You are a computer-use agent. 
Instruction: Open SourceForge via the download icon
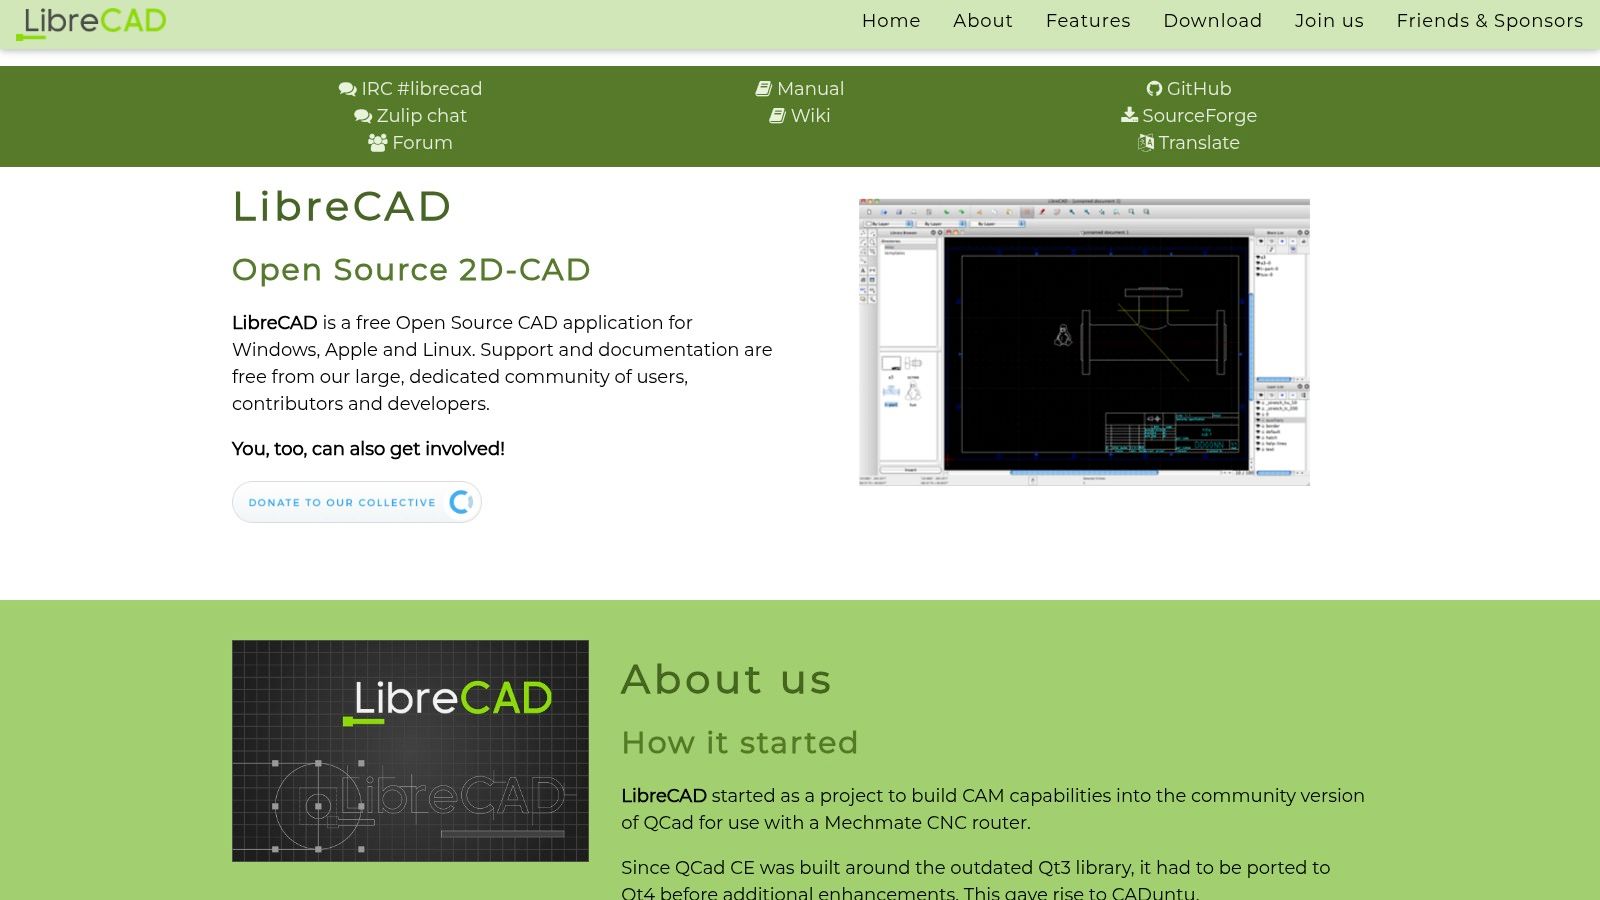point(1128,116)
